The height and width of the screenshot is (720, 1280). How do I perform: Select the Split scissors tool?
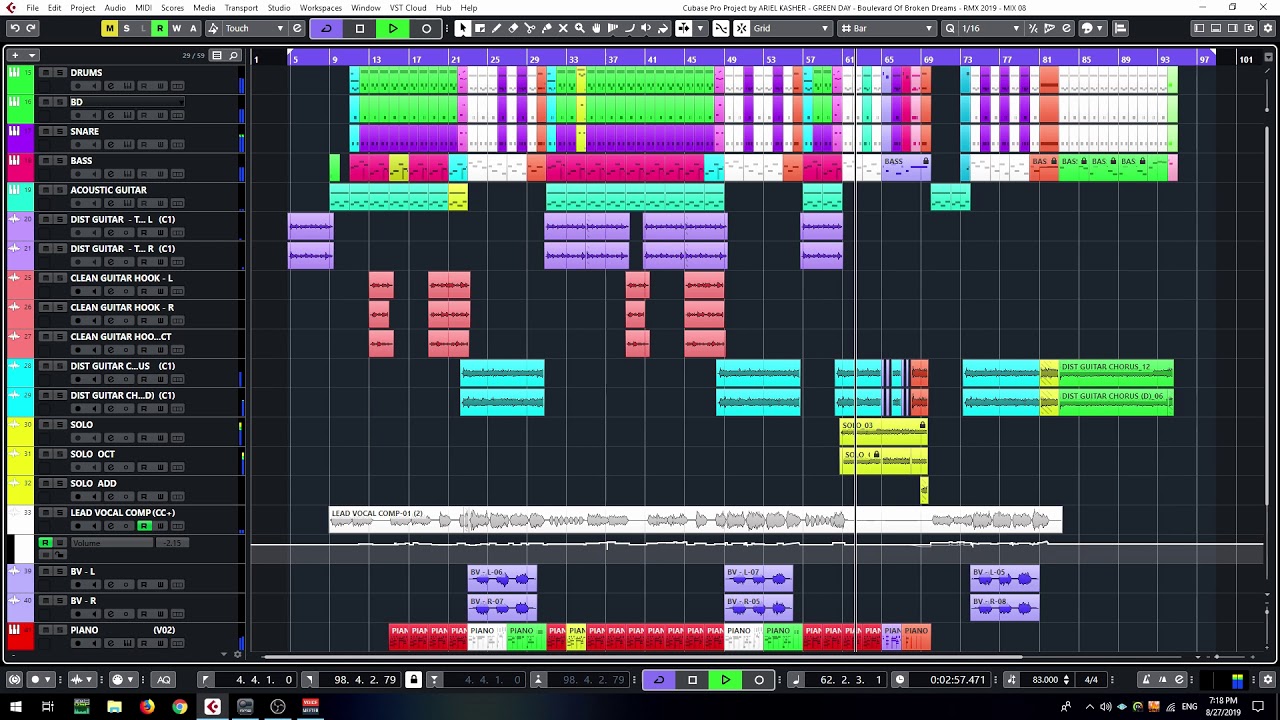click(530, 28)
